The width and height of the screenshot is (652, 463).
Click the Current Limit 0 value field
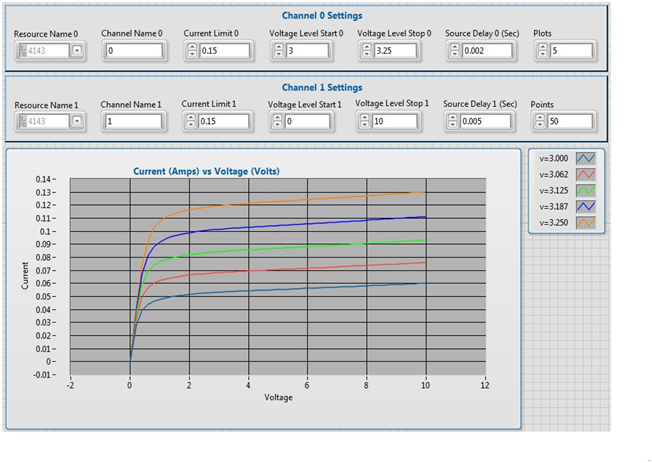pos(223,50)
